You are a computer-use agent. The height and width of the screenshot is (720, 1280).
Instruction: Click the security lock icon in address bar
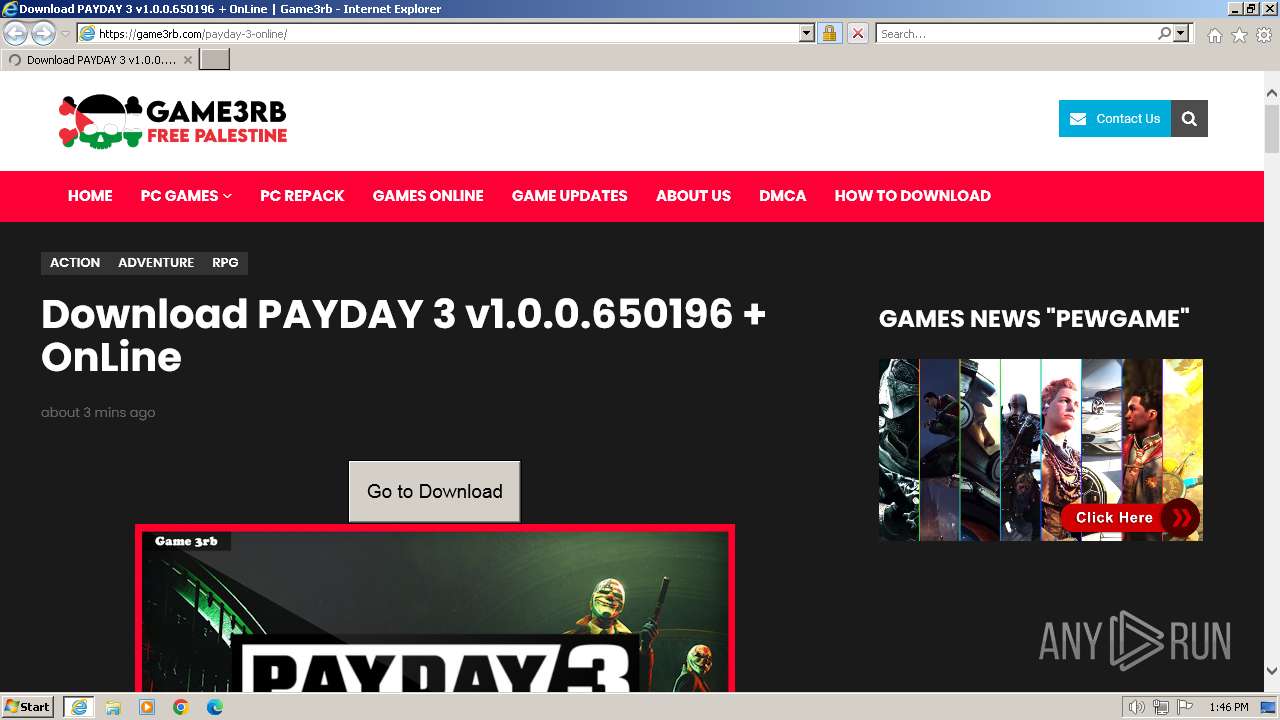tap(829, 34)
